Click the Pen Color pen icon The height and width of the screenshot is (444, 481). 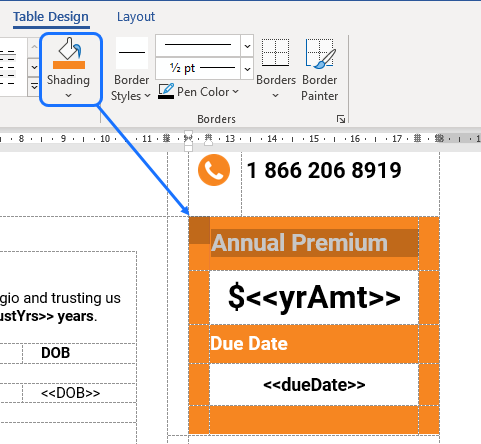click(x=166, y=91)
